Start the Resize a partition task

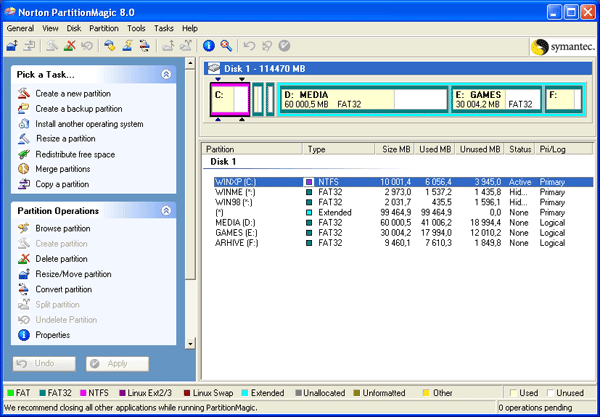tap(57, 138)
